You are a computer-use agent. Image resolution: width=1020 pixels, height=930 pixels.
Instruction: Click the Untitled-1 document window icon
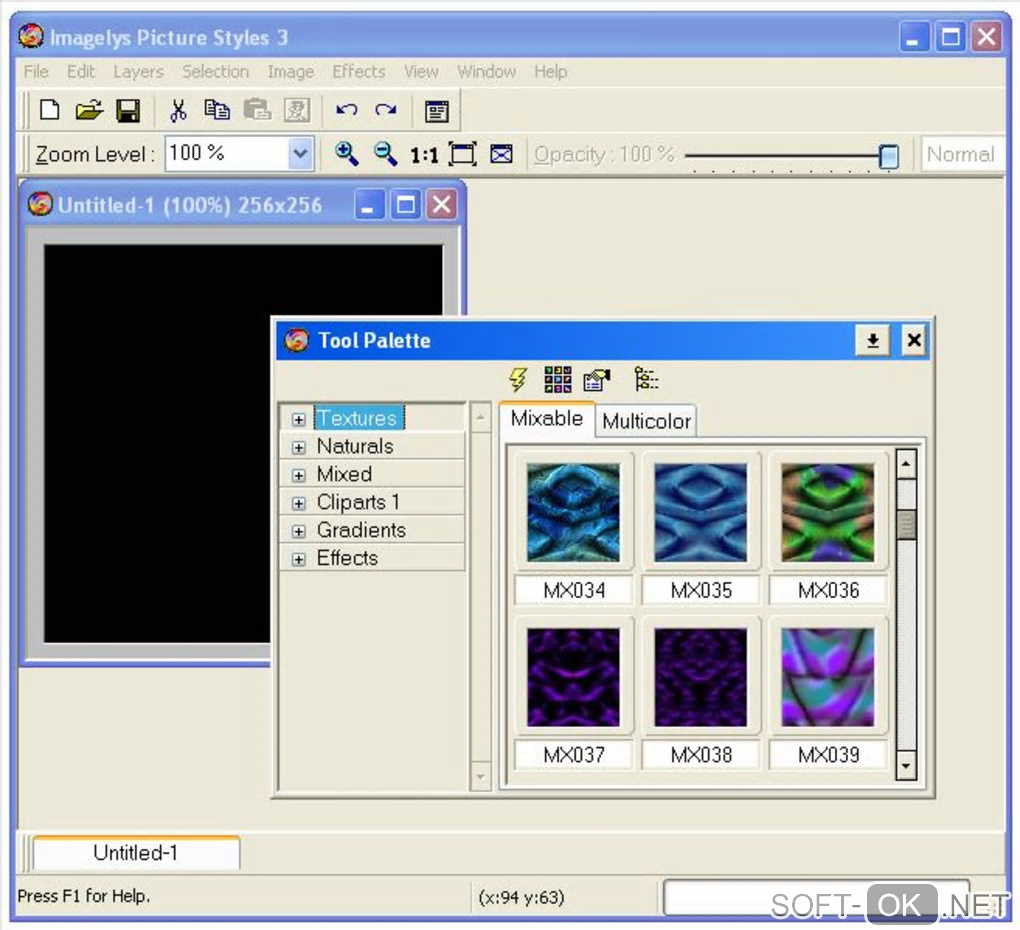click(40, 204)
